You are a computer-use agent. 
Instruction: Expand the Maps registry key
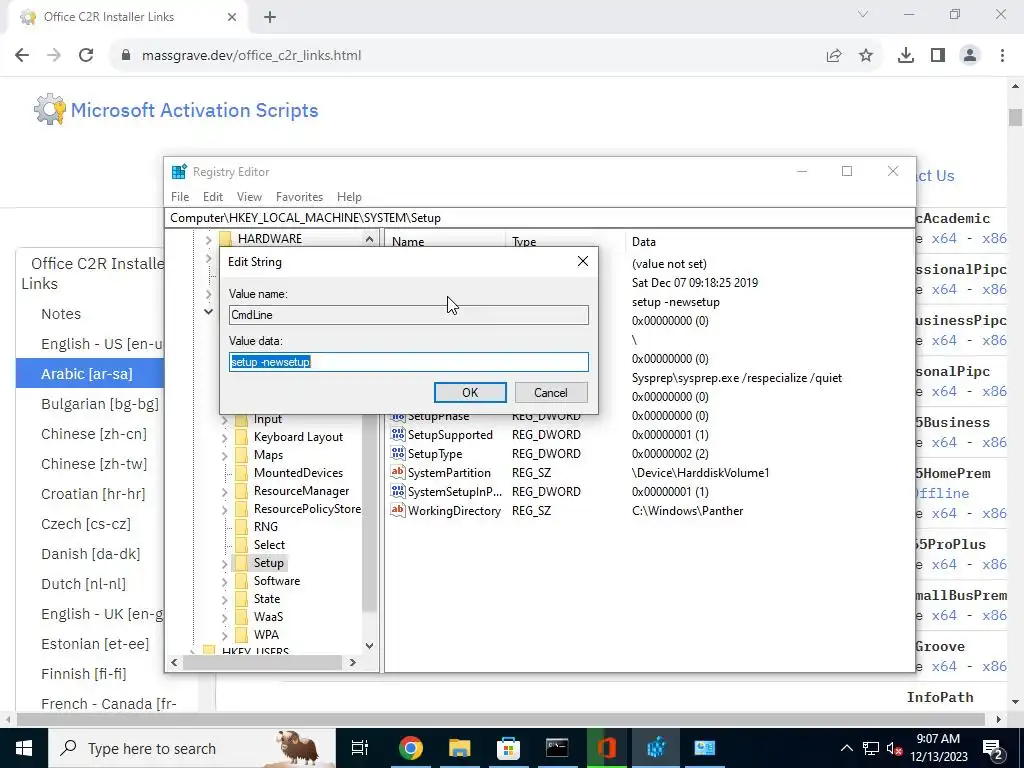pos(225,455)
